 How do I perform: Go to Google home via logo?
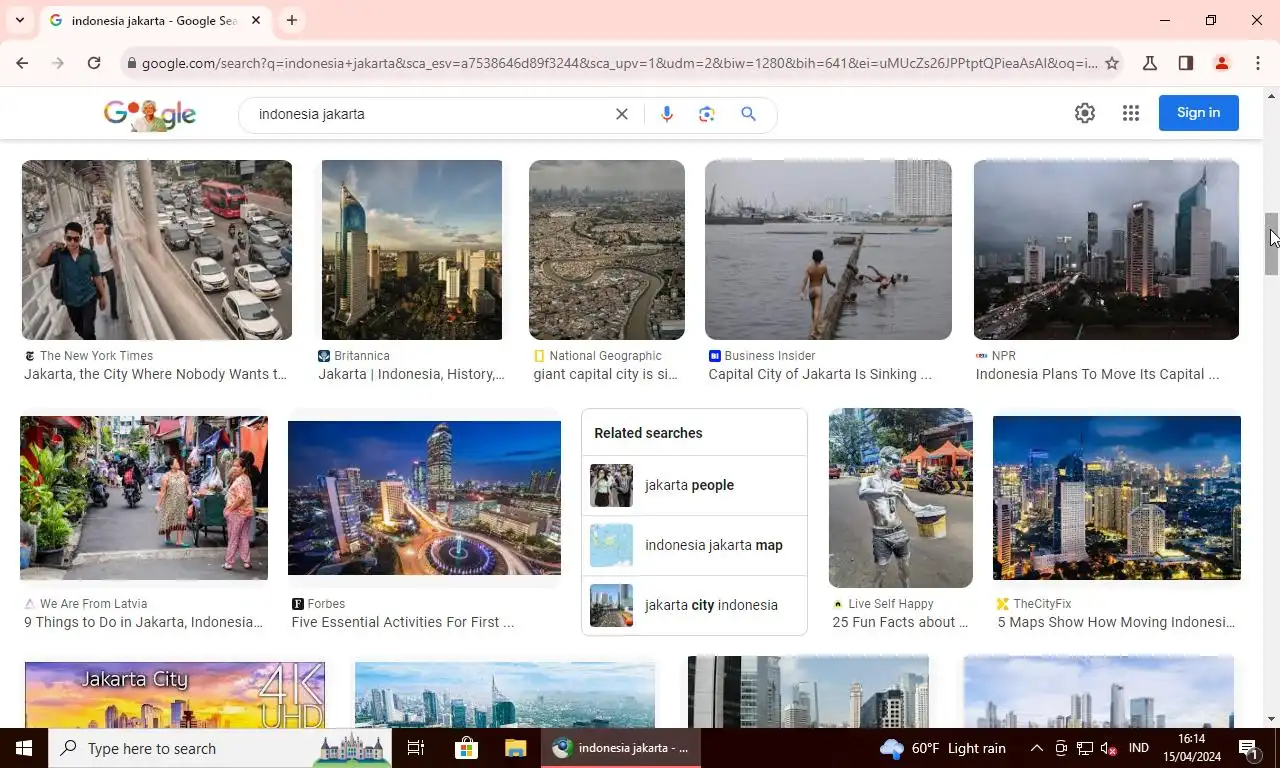150,114
